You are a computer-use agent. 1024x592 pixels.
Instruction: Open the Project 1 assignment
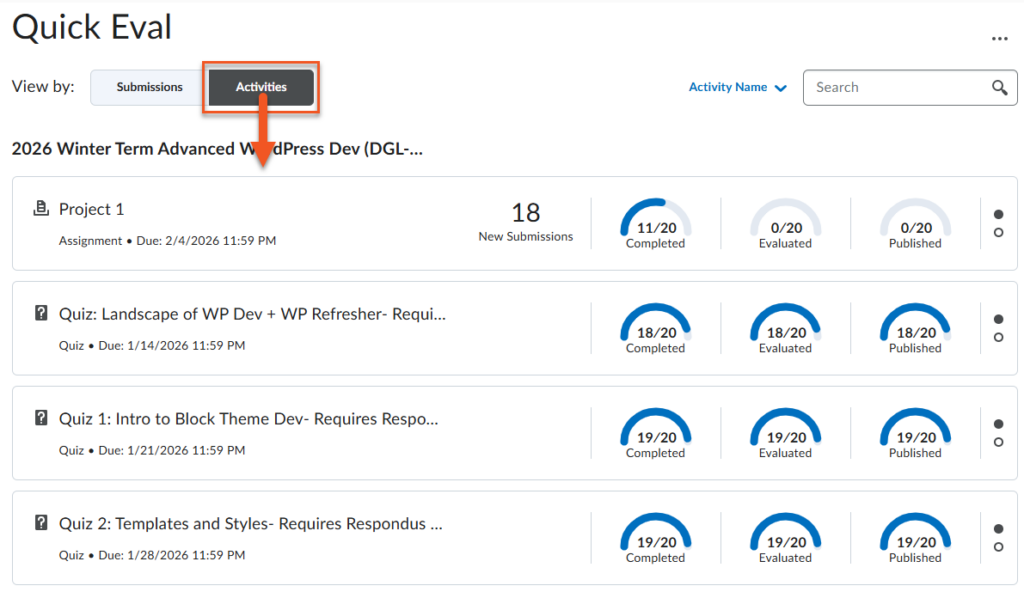(92, 209)
